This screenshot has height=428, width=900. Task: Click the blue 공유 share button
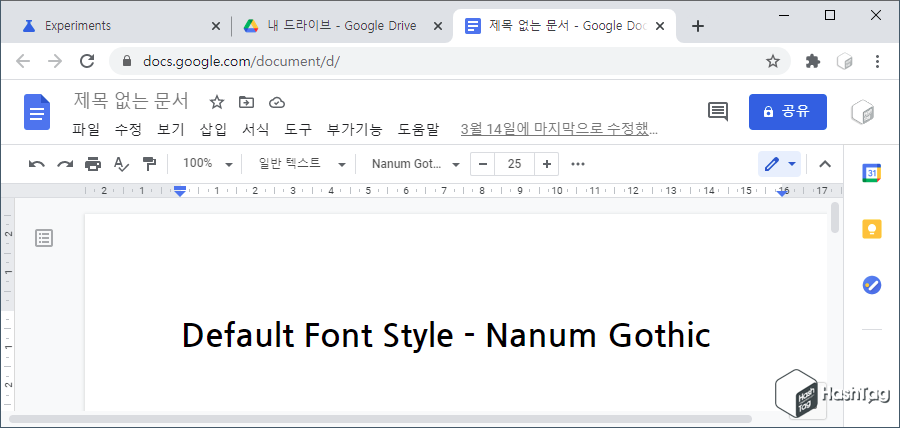(x=788, y=112)
